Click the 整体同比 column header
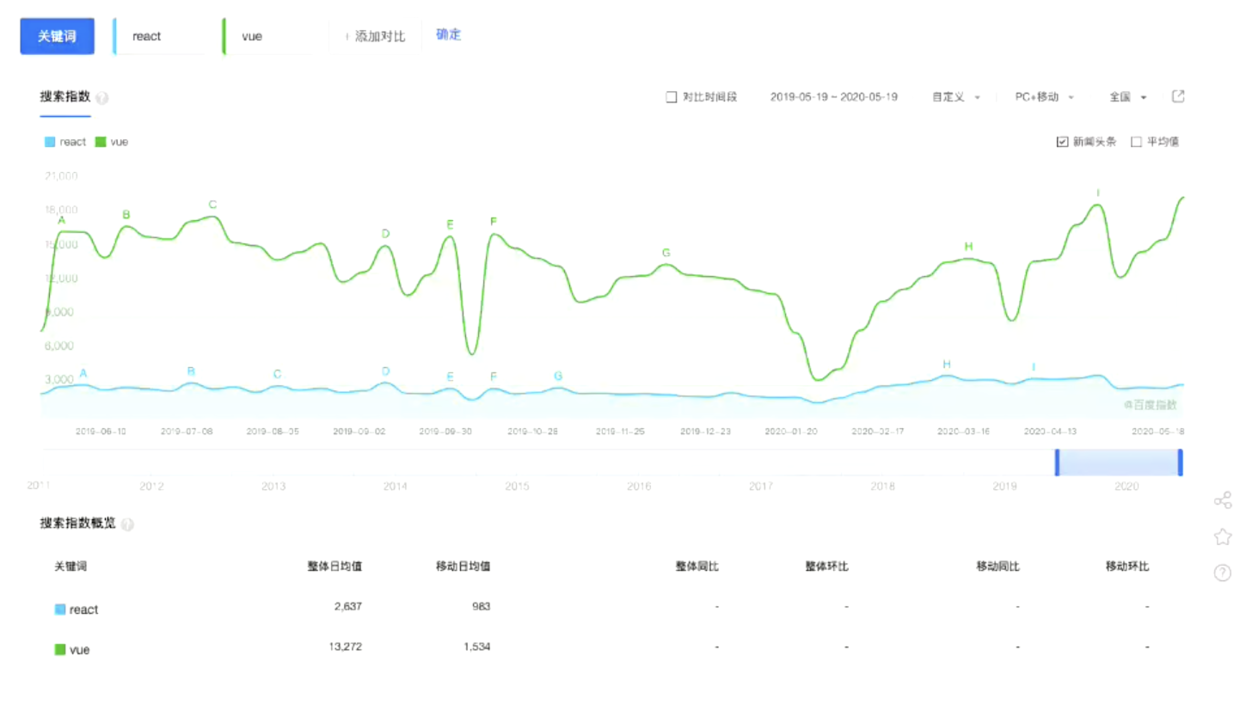This screenshot has width=1240, height=717. coord(697,567)
